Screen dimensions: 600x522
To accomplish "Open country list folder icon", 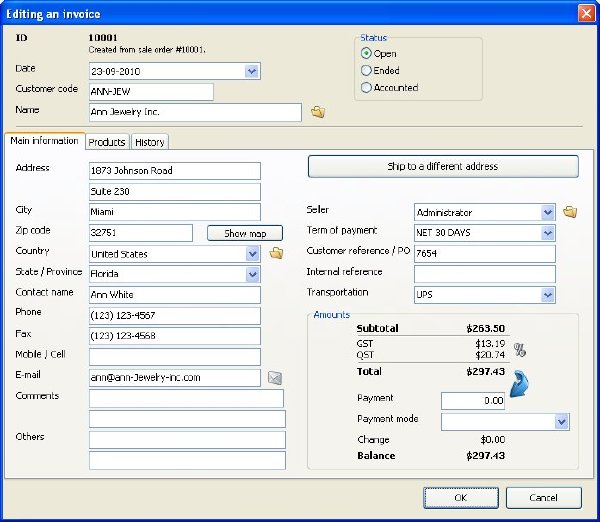I will [276, 253].
